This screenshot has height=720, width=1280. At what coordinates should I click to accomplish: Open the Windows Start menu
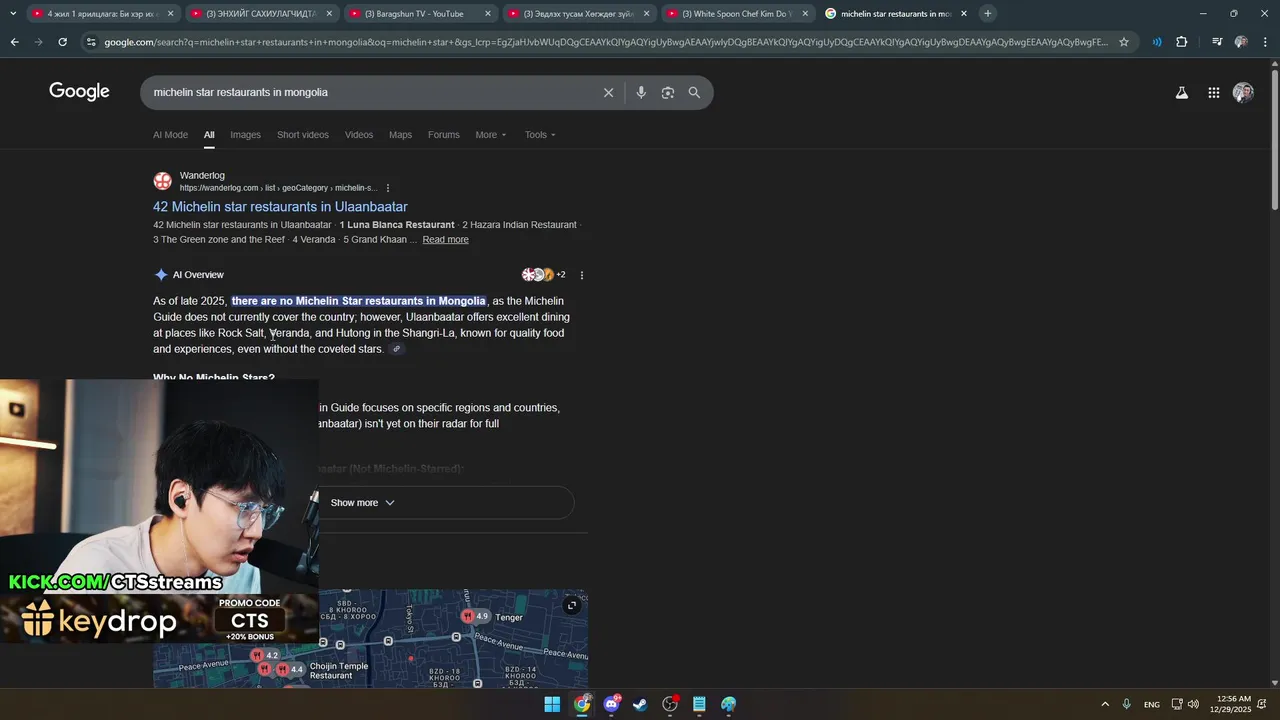pos(552,704)
